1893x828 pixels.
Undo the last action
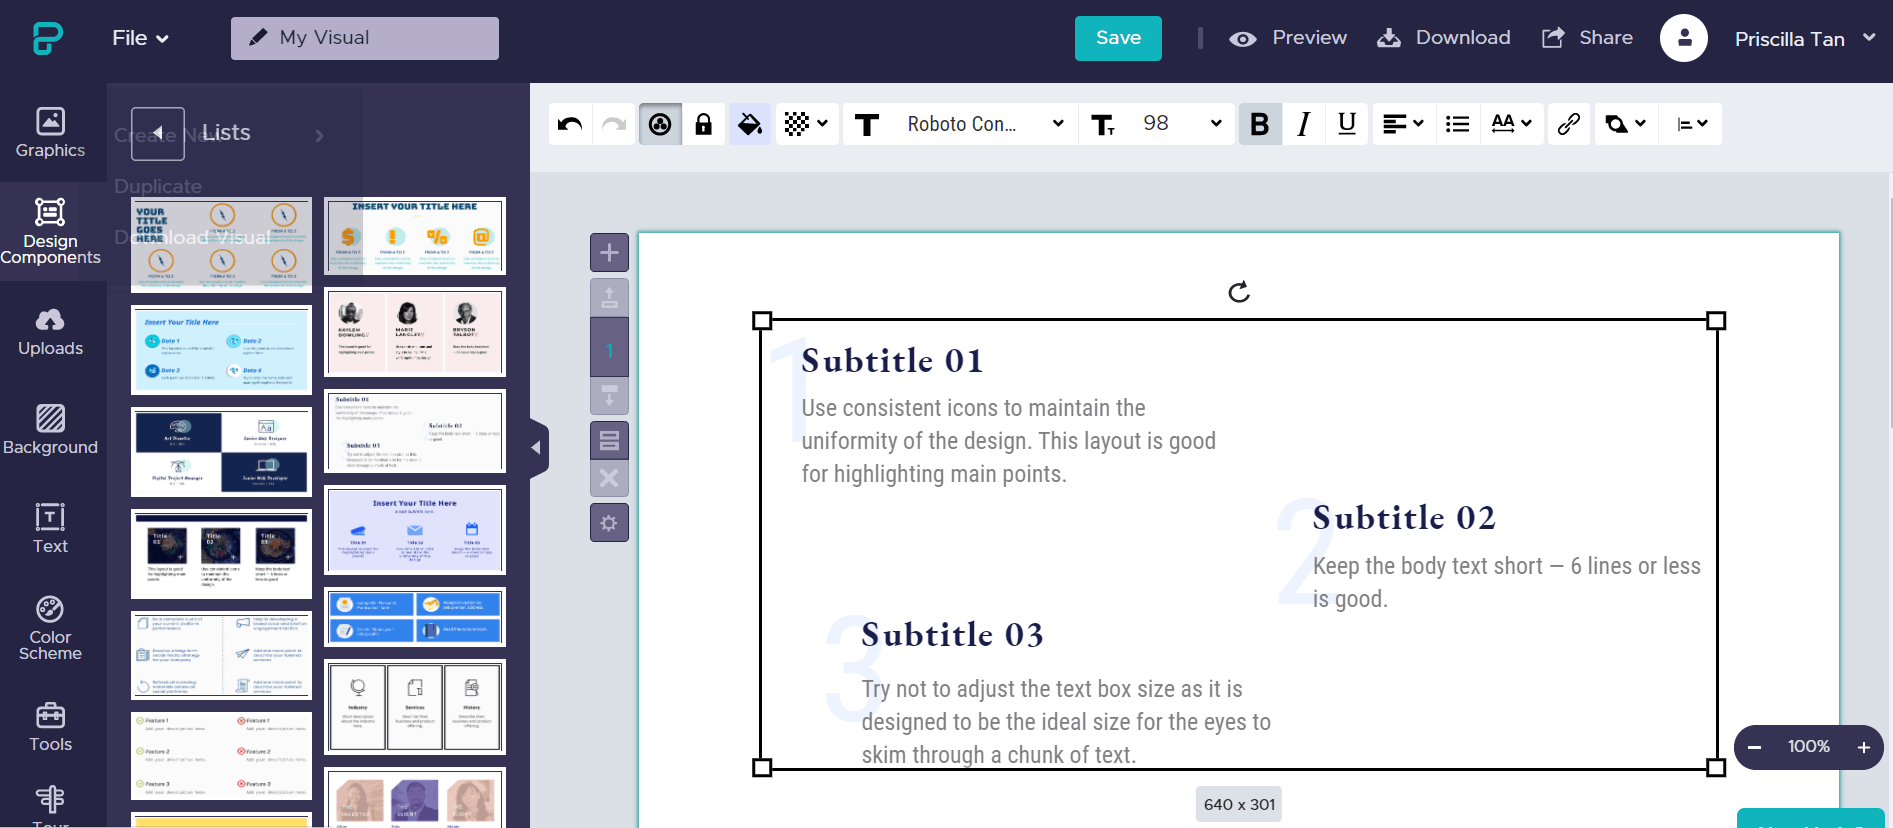pos(570,124)
